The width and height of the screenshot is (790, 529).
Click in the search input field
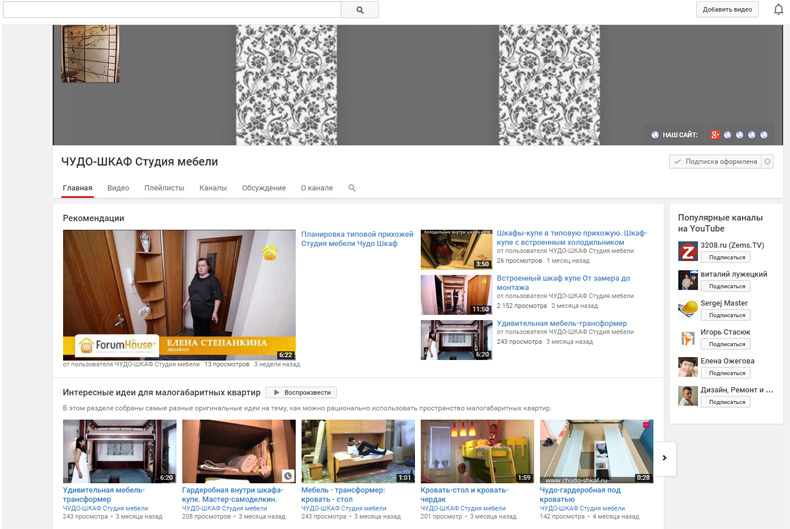[172, 10]
